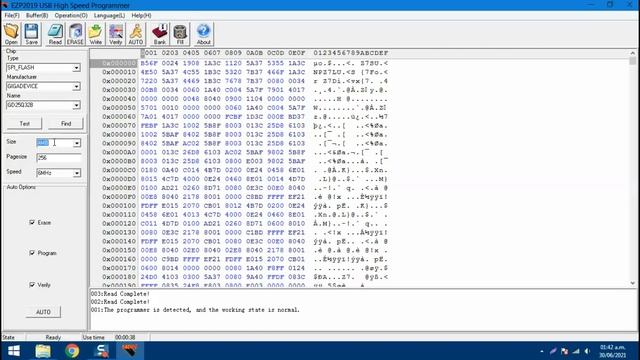
Task: Save buffer using the Save icon
Action: 31,34
